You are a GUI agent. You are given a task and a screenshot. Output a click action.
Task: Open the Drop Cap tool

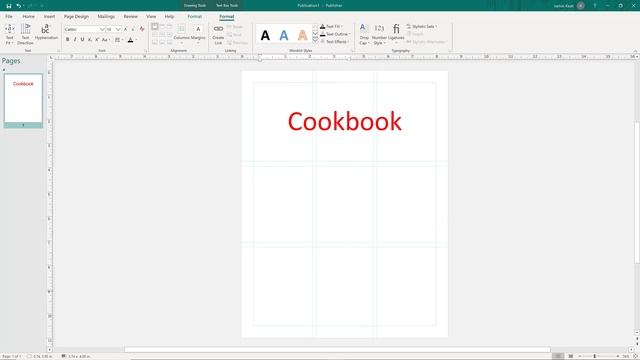(364, 34)
